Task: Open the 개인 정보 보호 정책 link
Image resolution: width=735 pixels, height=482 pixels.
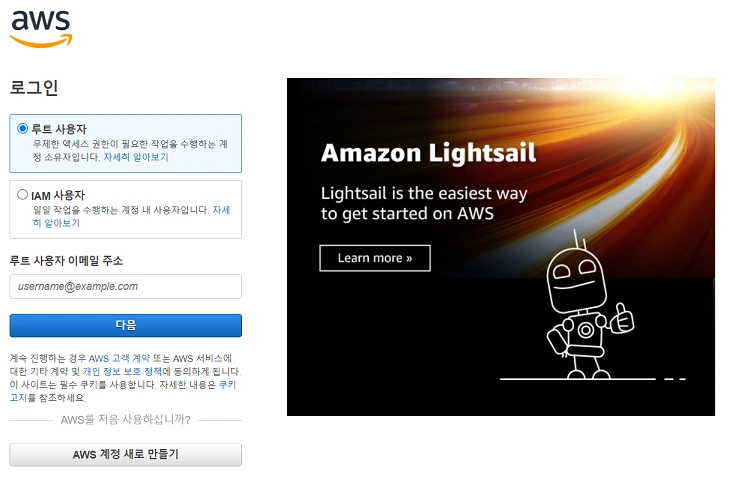Action: click(x=122, y=372)
